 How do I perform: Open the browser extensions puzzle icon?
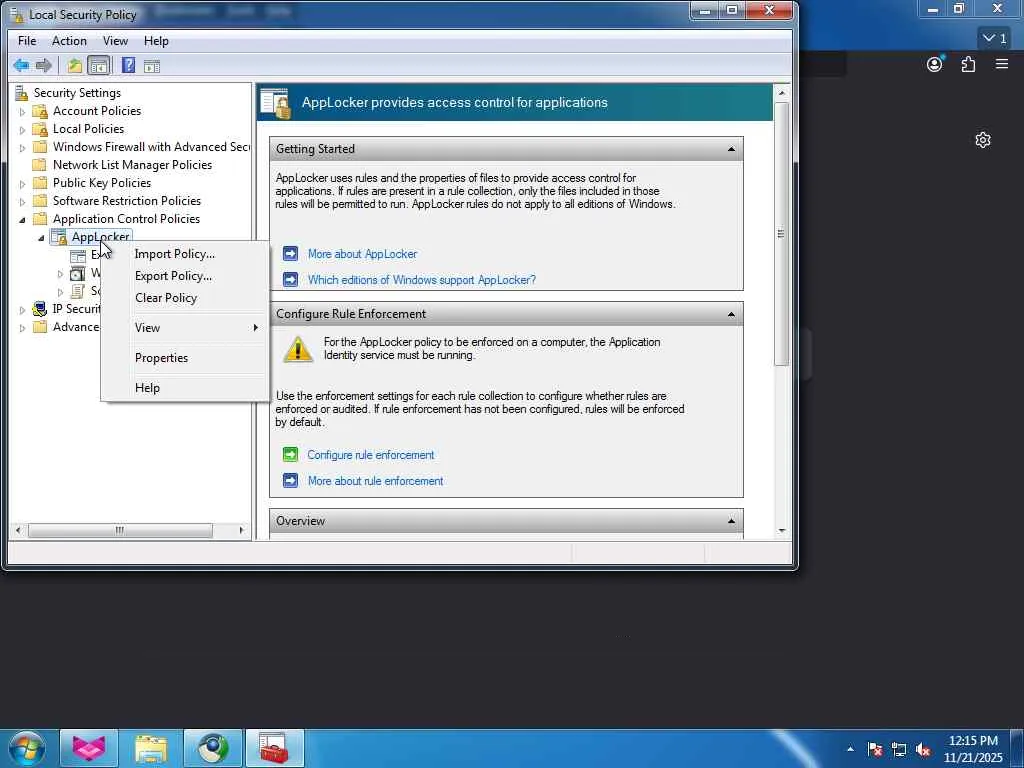(x=968, y=64)
